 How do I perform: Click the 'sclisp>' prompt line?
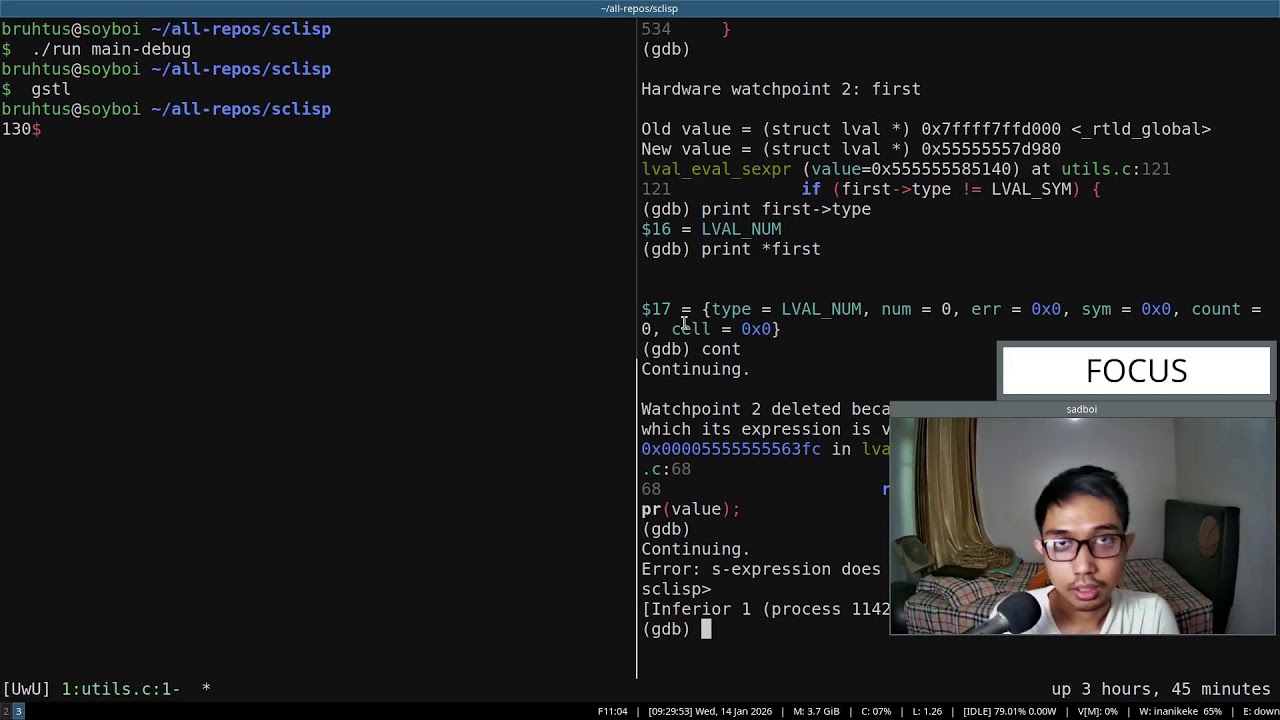click(x=676, y=589)
